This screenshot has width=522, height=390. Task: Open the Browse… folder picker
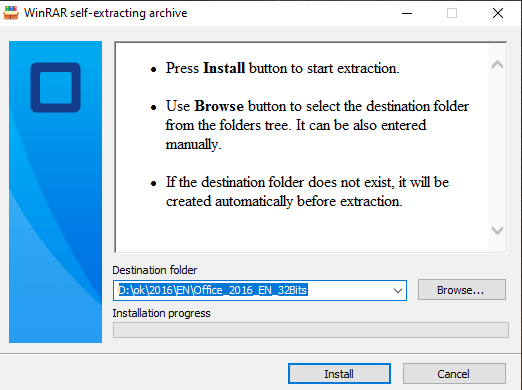pos(462,290)
